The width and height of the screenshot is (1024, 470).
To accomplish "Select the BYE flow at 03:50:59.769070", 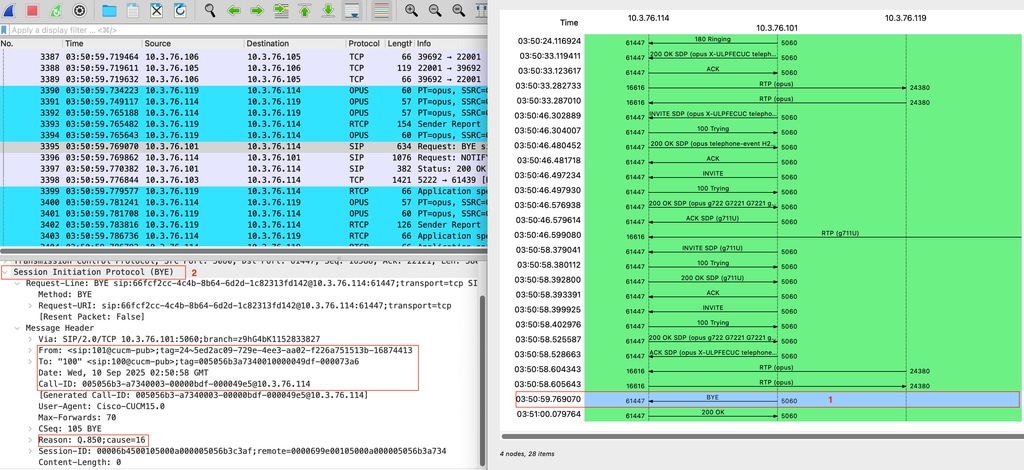I will pos(766,400).
